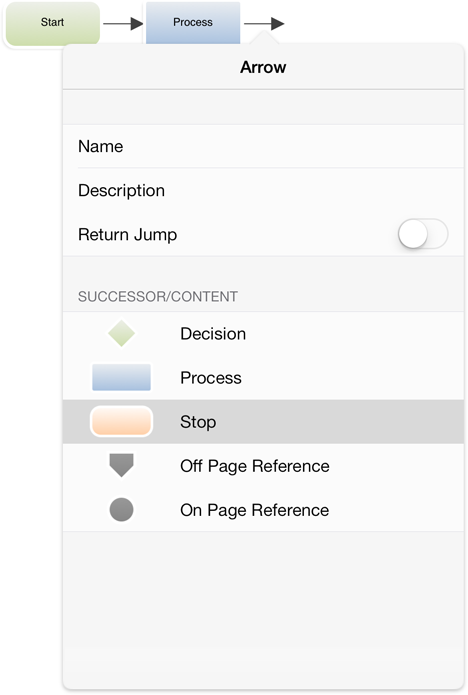Click the Return Jump label

tap(128, 234)
